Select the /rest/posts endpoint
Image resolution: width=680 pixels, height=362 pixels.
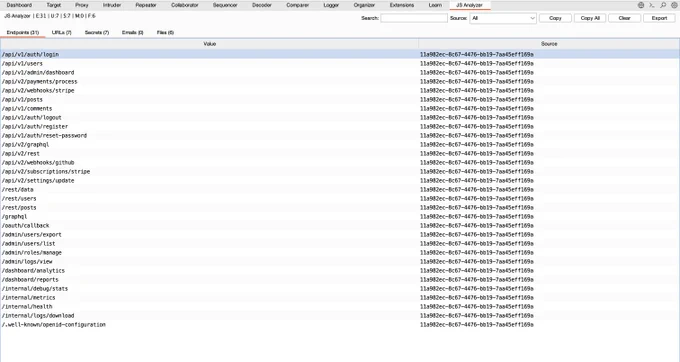[340, 208]
